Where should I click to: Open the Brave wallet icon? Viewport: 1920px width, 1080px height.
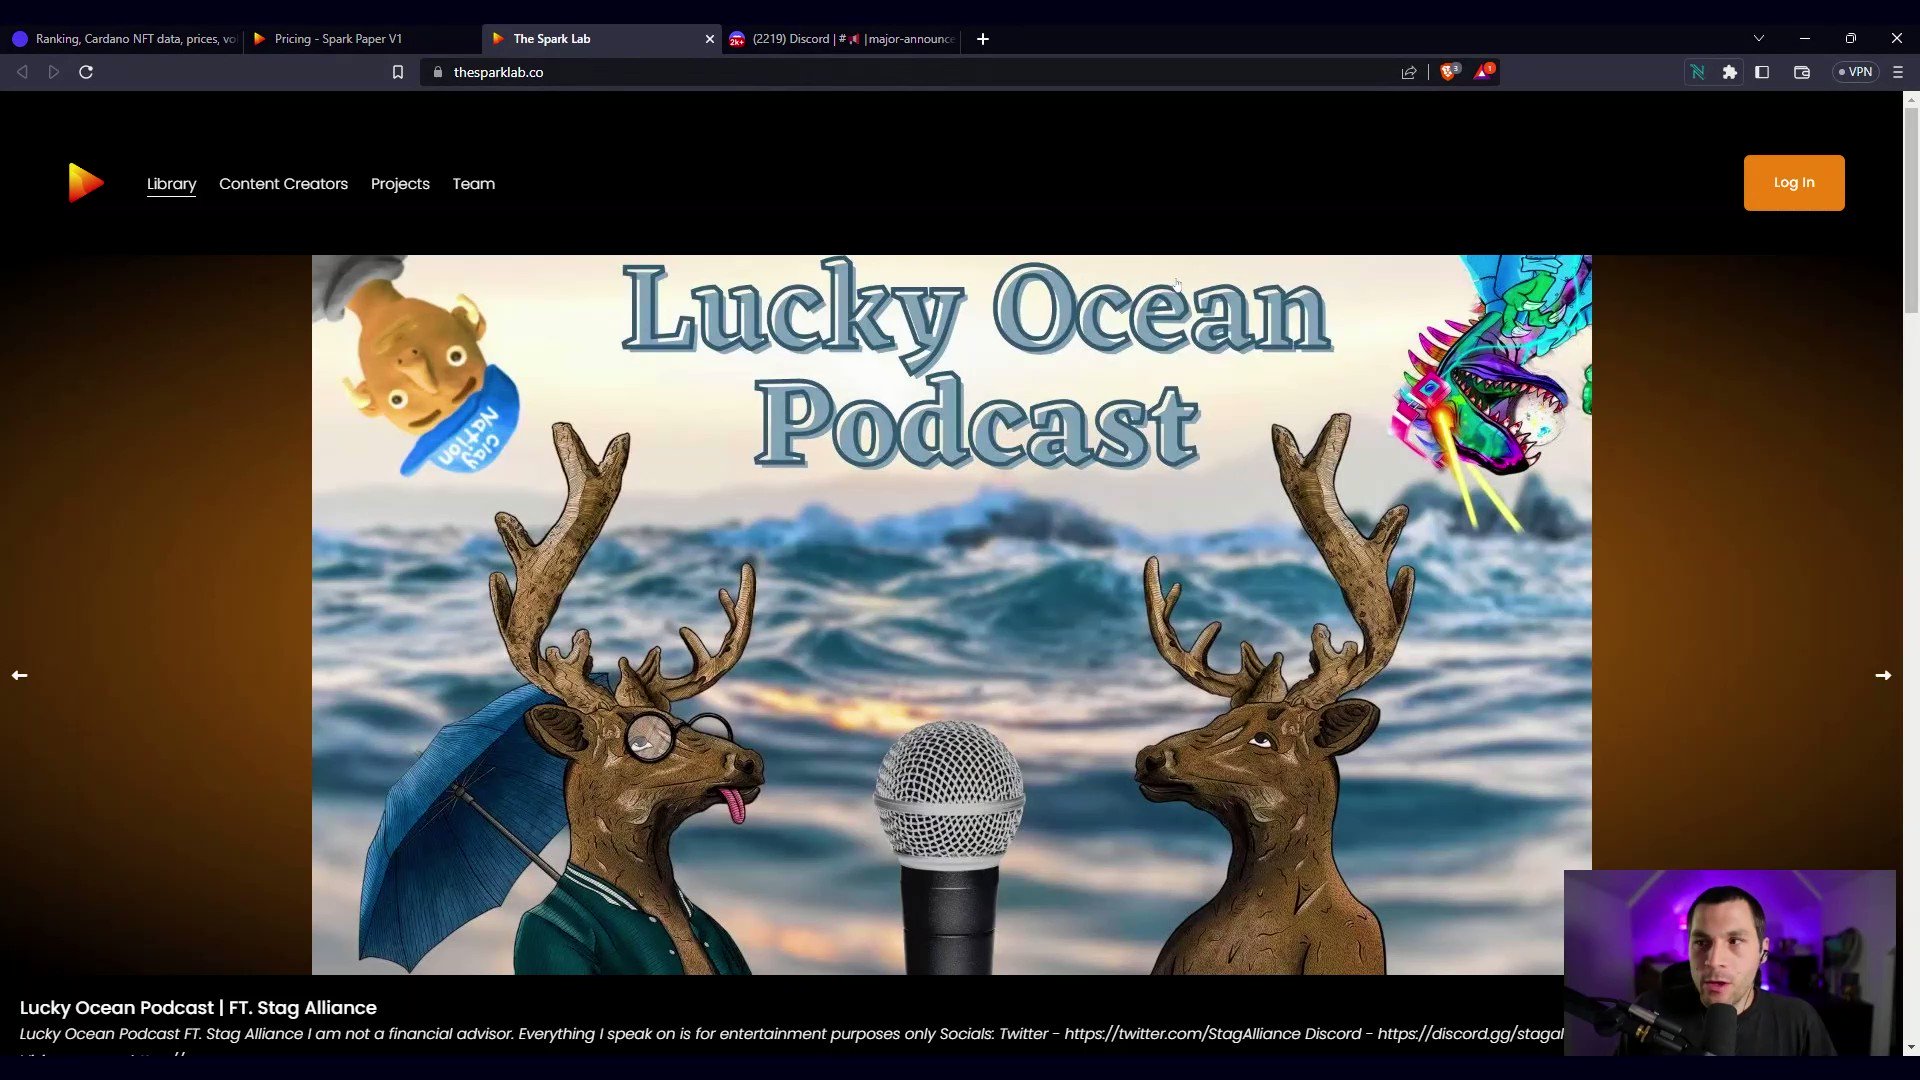(1802, 72)
